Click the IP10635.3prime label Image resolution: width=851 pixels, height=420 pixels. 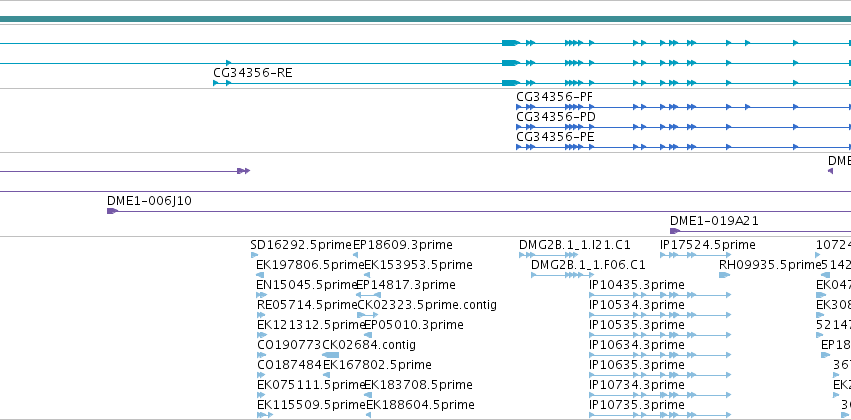[x=637, y=365]
